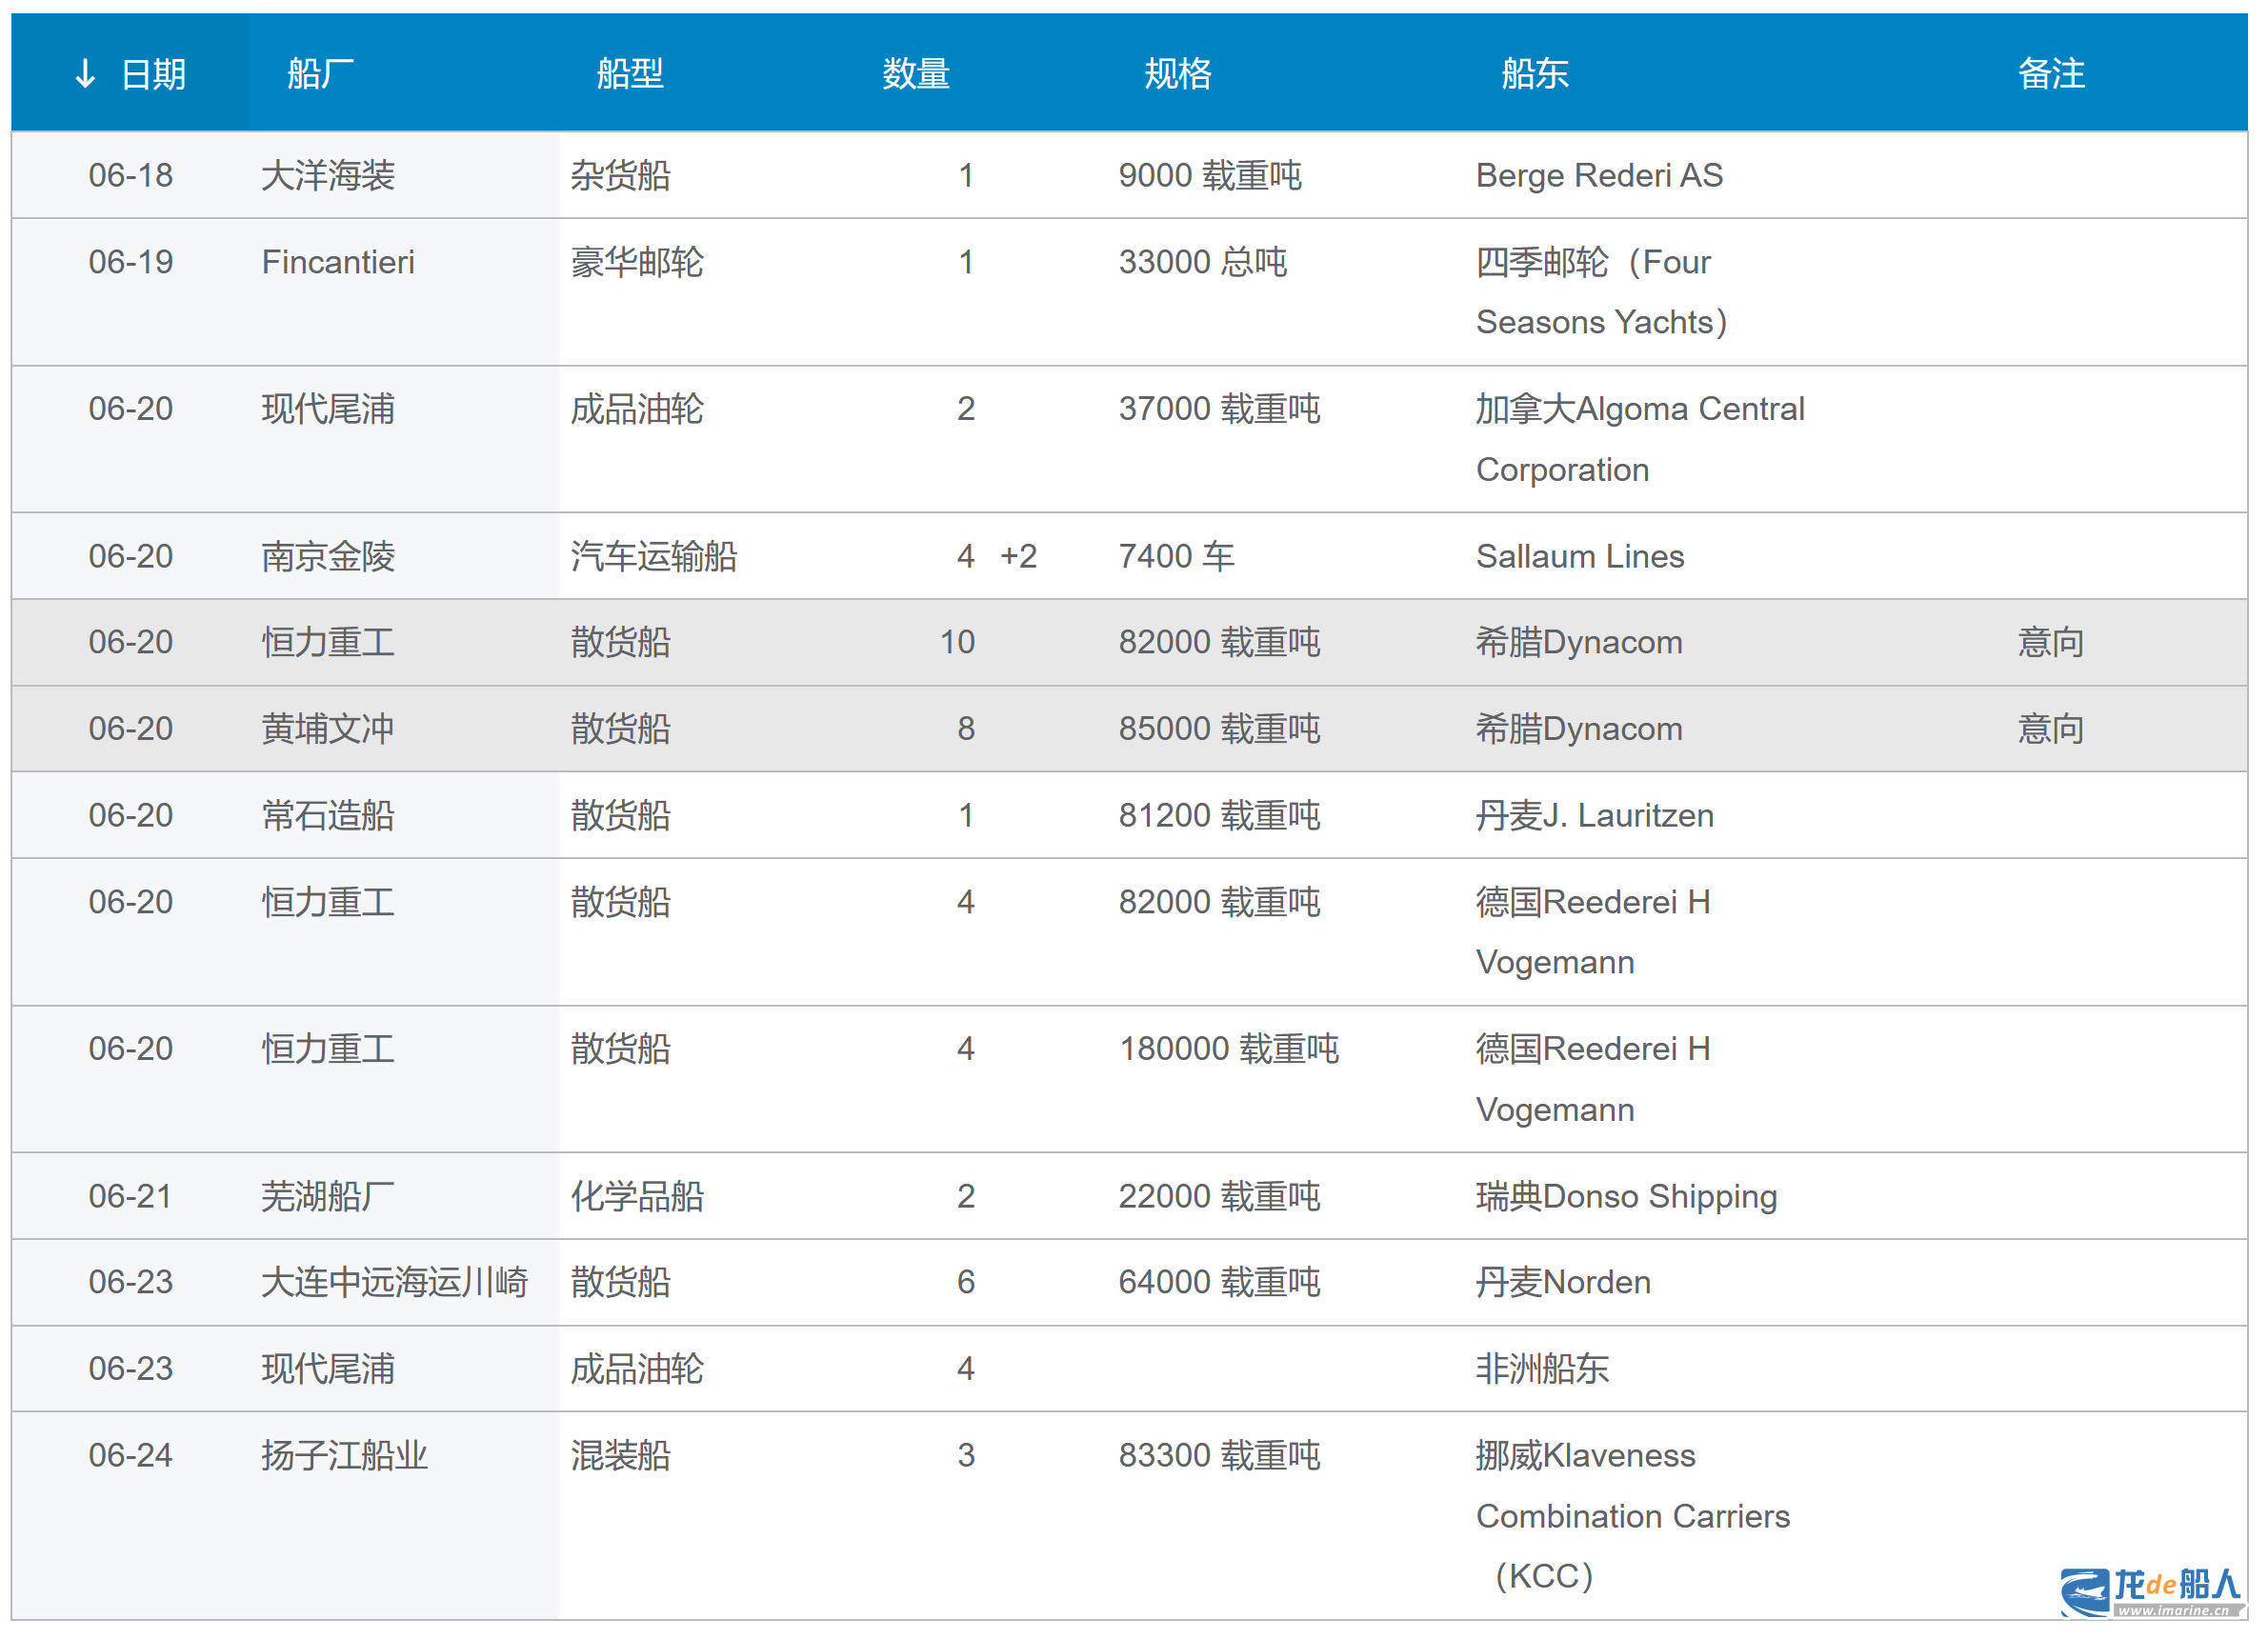Click the 黄埔文冲 shipyard cell
Viewport: 2268px width, 1639px height.
328,729
